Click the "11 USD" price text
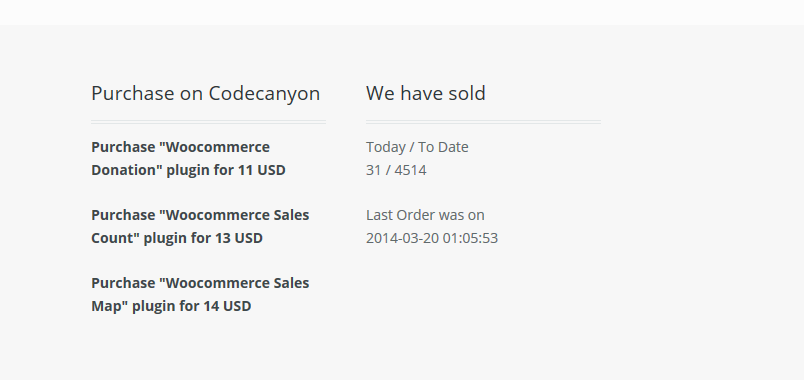Screen dimensions: 804x380 coord(262,170)
